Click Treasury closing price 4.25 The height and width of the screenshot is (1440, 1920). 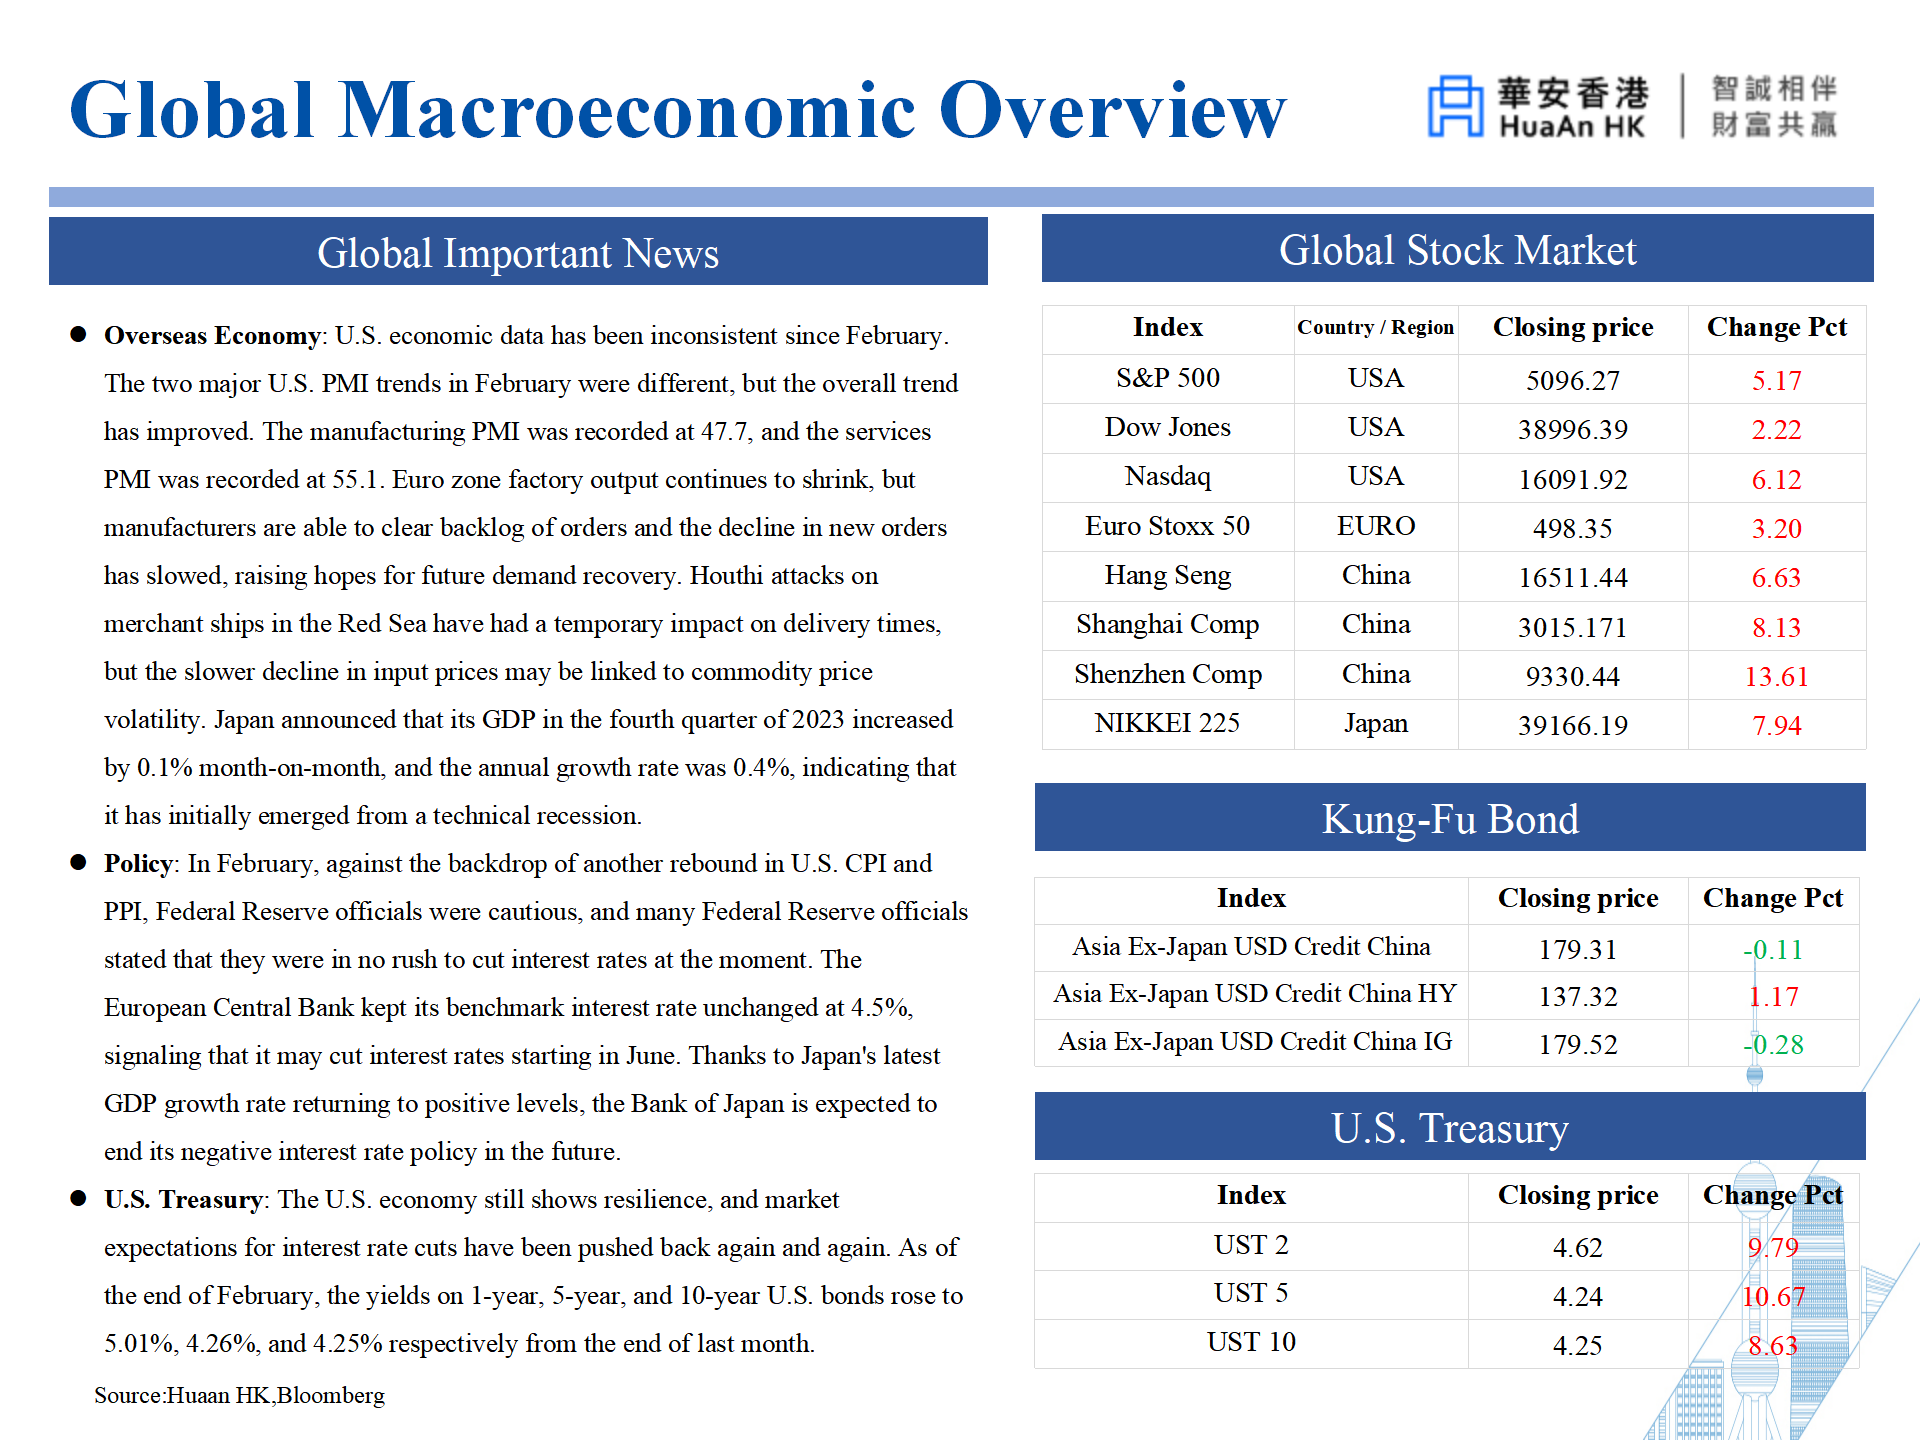click(x=1578, y=1345)
